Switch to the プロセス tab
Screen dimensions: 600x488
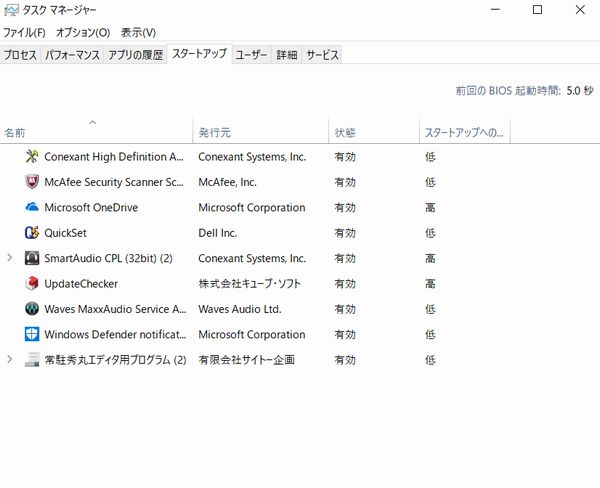click(x=20, y=55)
